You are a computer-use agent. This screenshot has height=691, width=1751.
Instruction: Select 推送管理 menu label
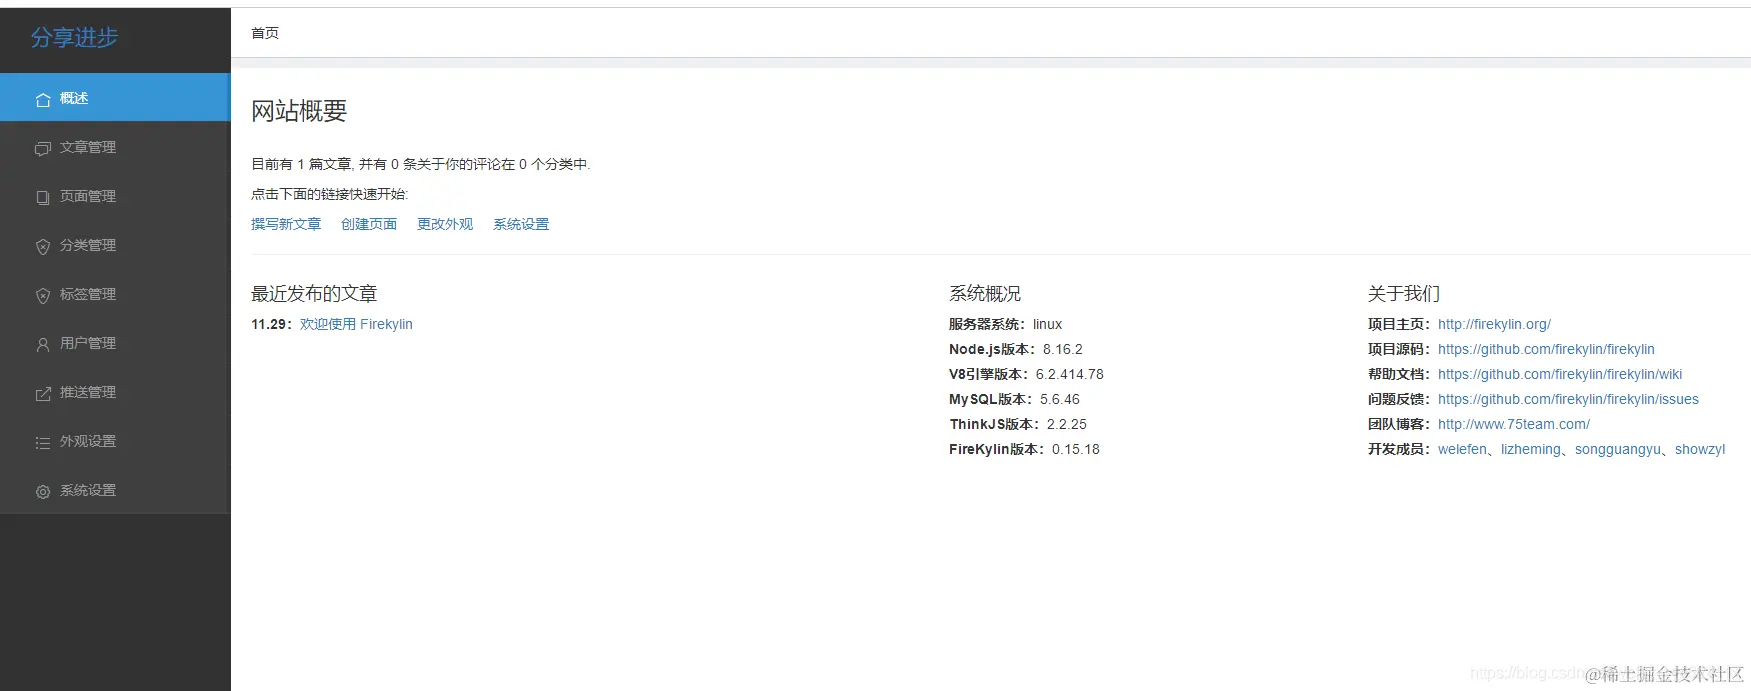[88, 392]
